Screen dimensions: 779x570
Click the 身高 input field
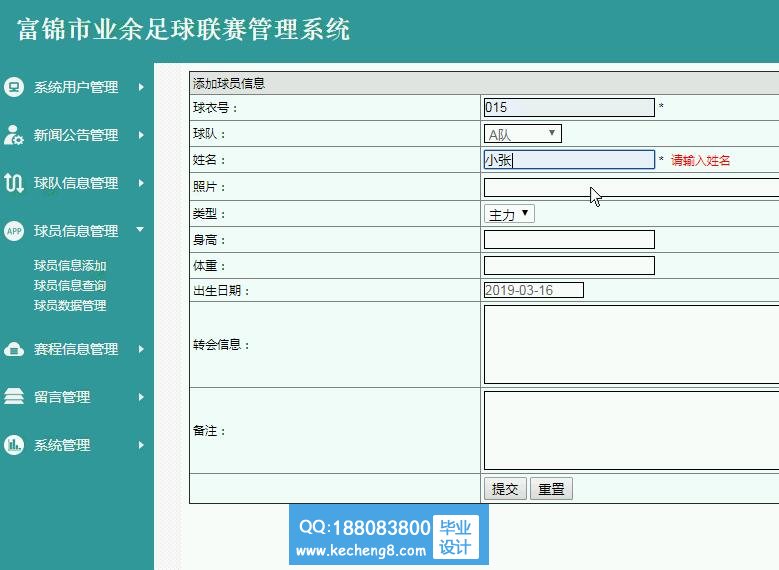pos(569,240)
